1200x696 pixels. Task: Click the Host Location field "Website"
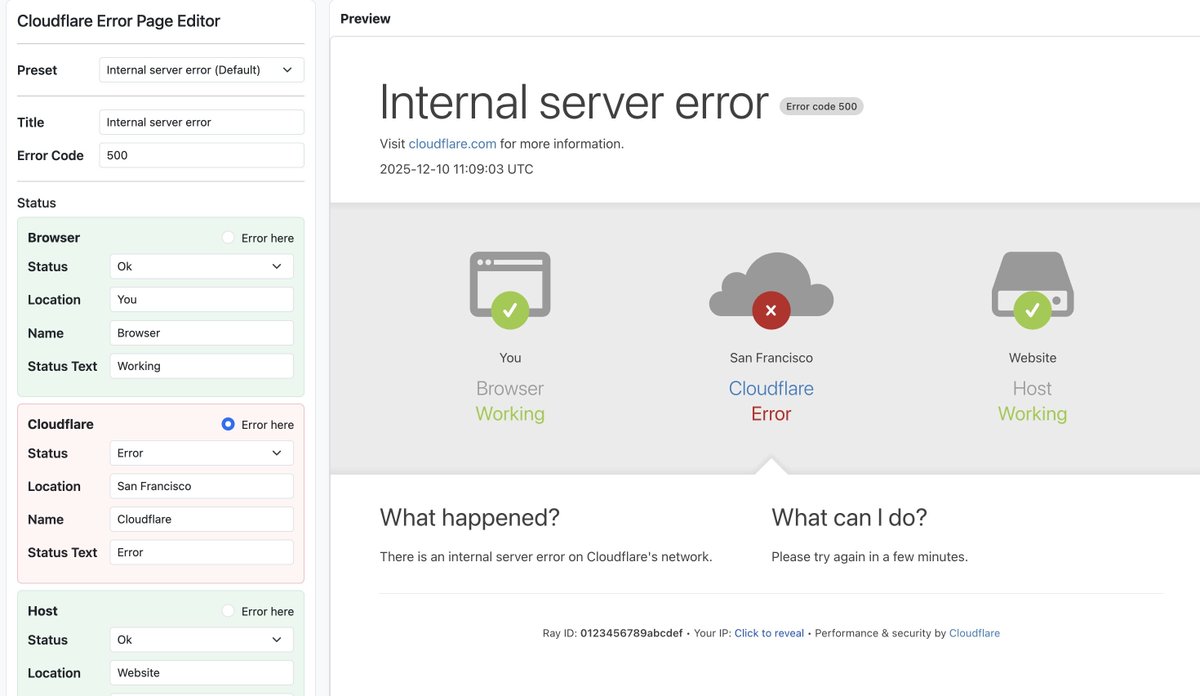[x=201, y=673]
